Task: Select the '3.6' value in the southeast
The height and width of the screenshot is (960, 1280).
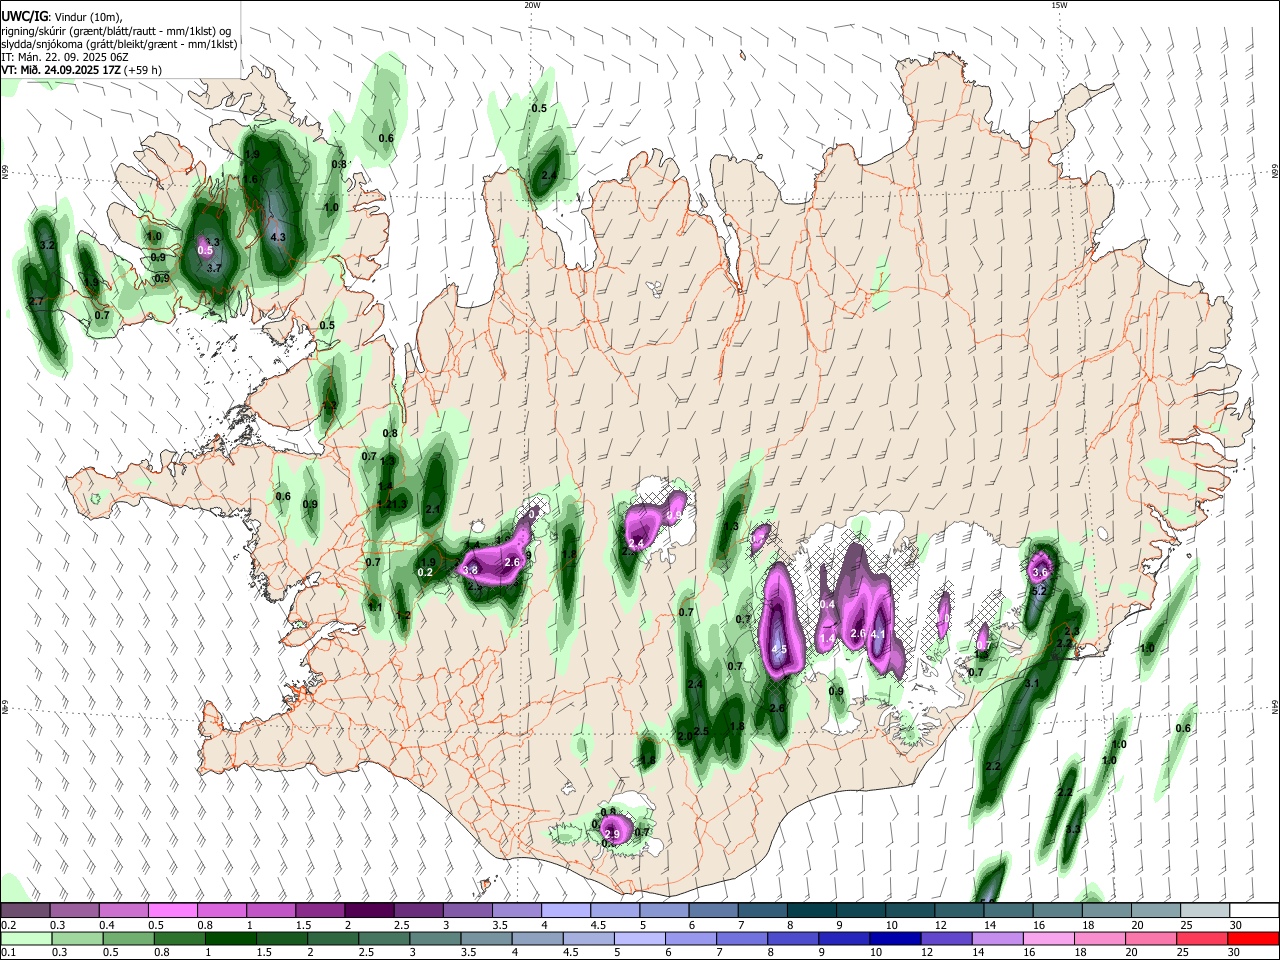Action: click(x=1039, y=573)
